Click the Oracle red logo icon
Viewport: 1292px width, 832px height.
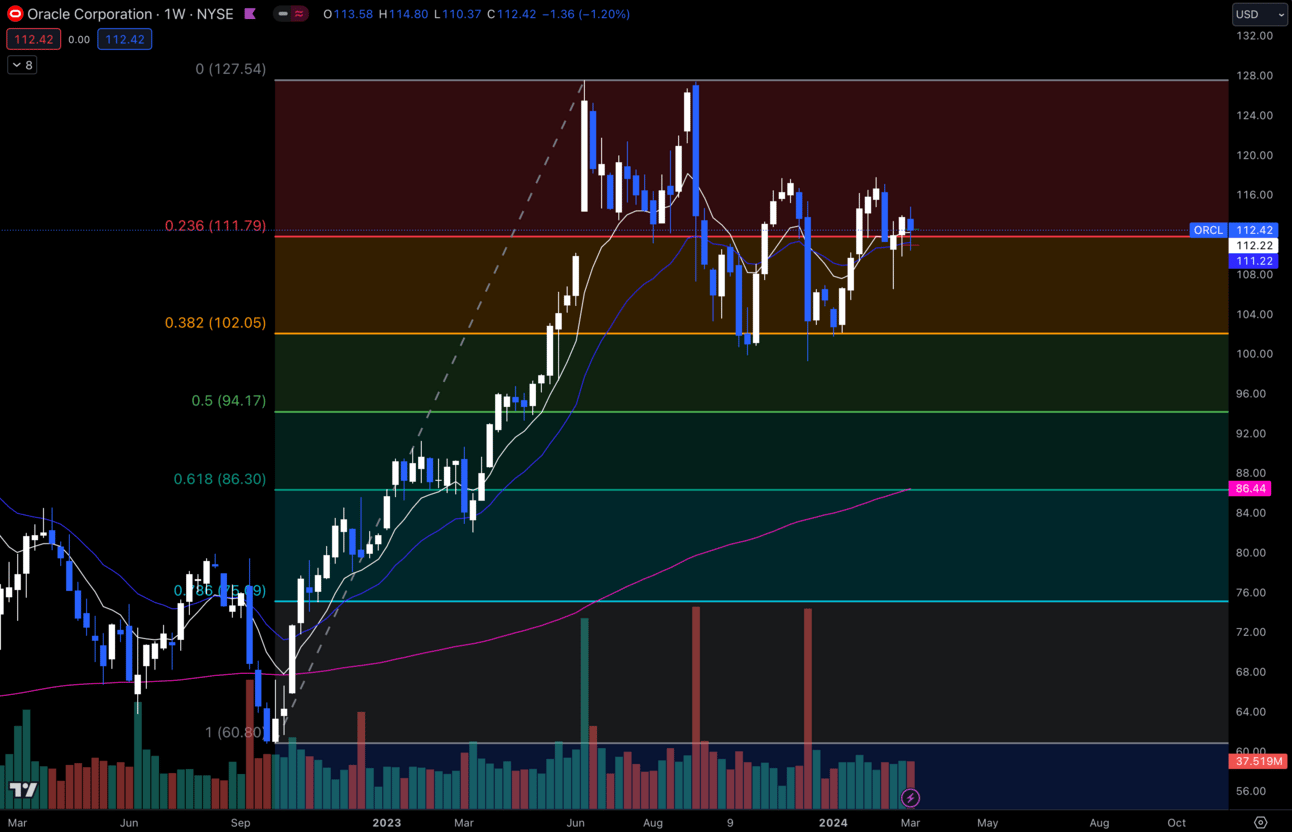tap(15, 14)
